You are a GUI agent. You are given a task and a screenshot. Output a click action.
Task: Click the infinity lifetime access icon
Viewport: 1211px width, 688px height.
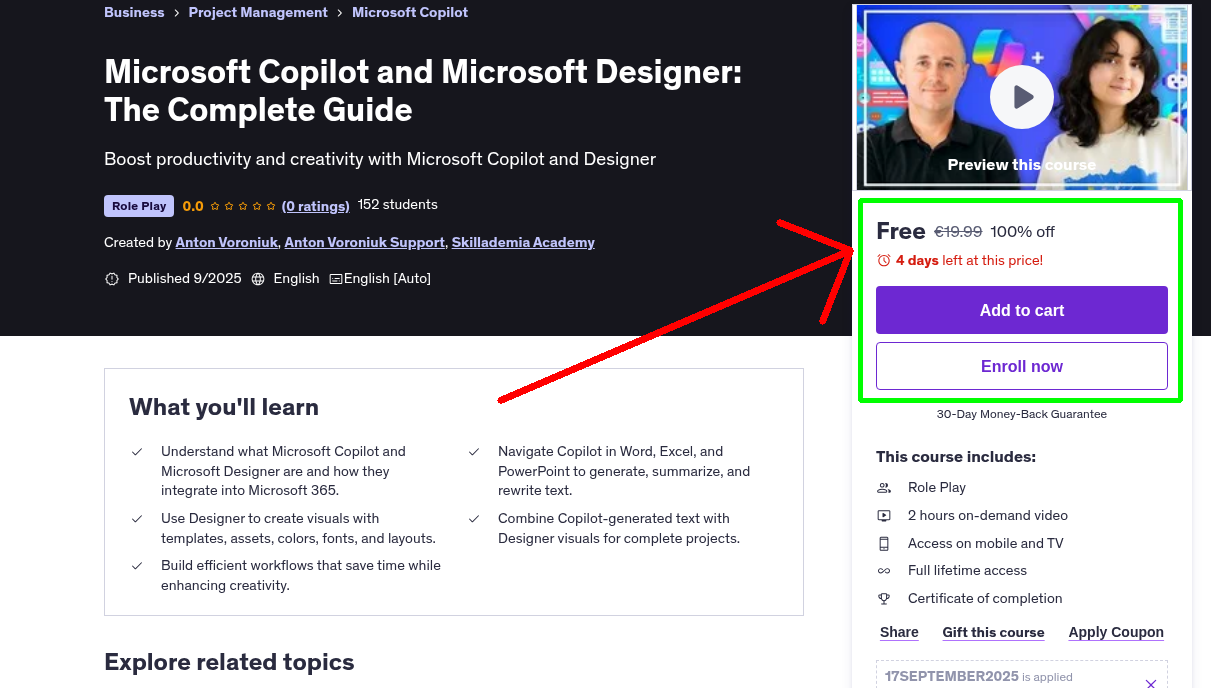(x=884, y=571)
